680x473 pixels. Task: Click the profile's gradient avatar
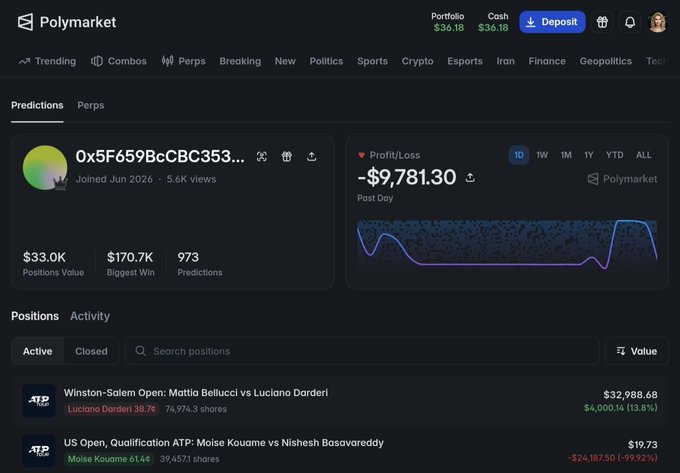[45, 168]
